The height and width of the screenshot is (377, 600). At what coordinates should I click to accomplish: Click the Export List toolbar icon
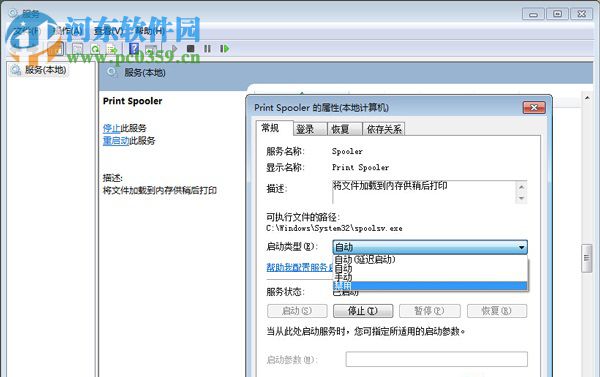[x=112, y=49]
